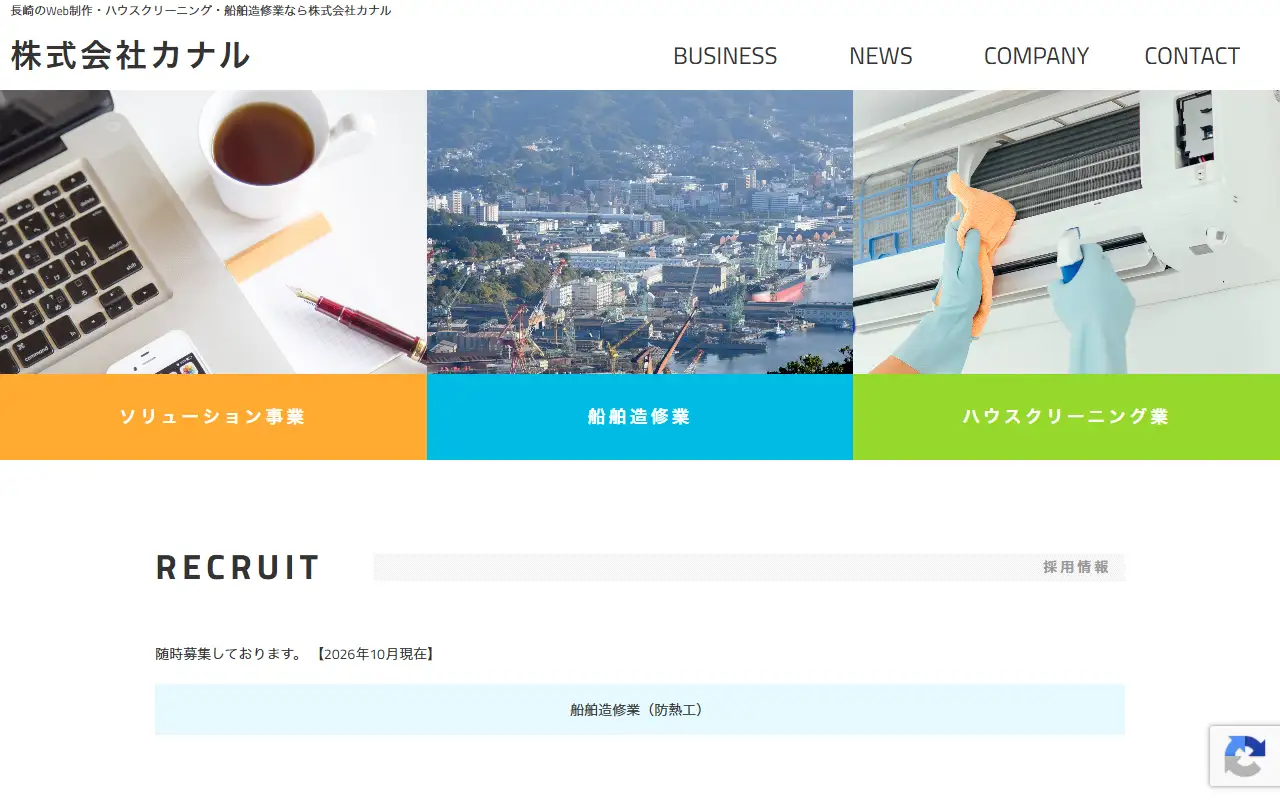The width and height of the screenshot is (1280, 800).
Task: Open the orange ソリューション事業 banner
Action: coord(213,417)
